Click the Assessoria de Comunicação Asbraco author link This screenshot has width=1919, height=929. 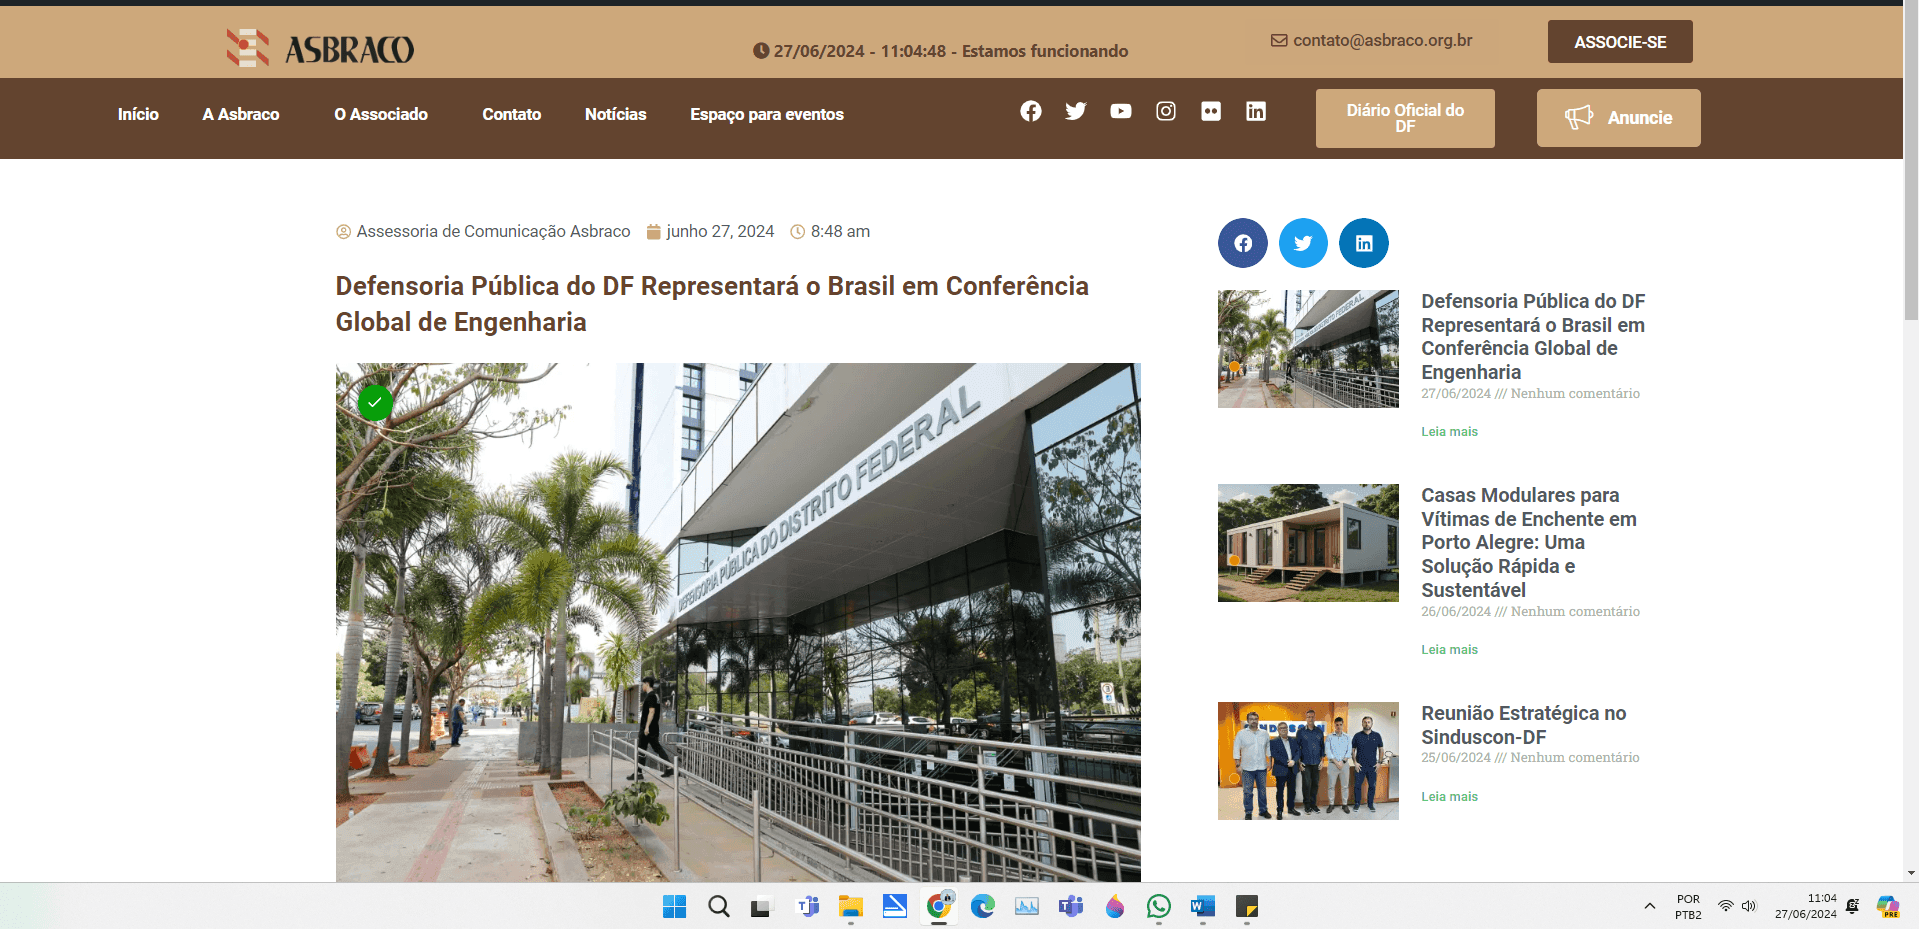click(483, 231)
